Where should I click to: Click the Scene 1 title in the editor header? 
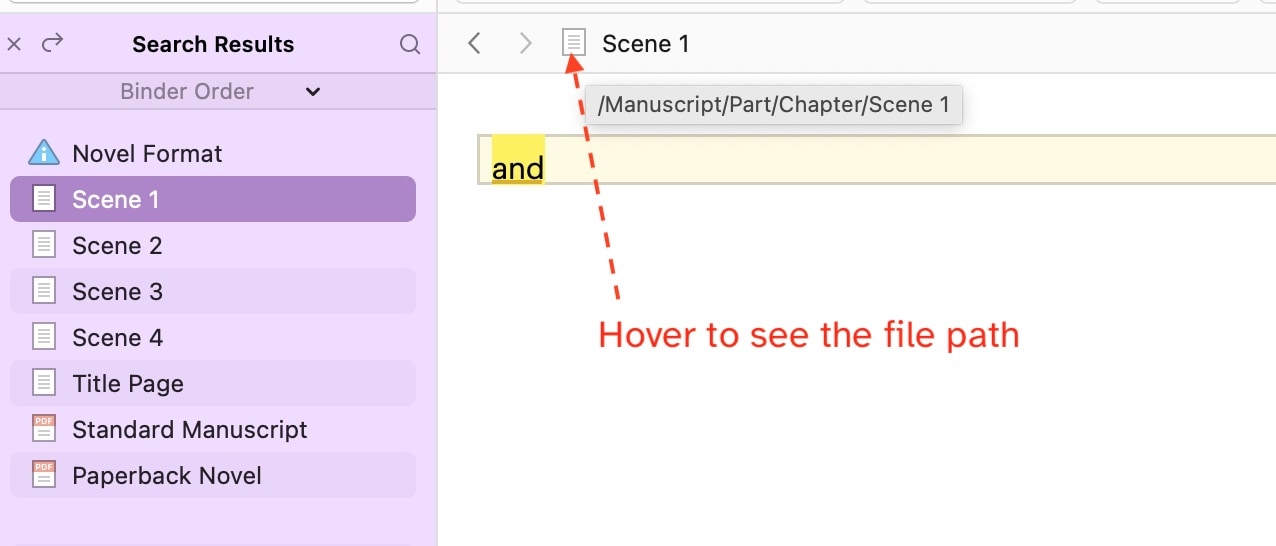(x=646, y=43)
